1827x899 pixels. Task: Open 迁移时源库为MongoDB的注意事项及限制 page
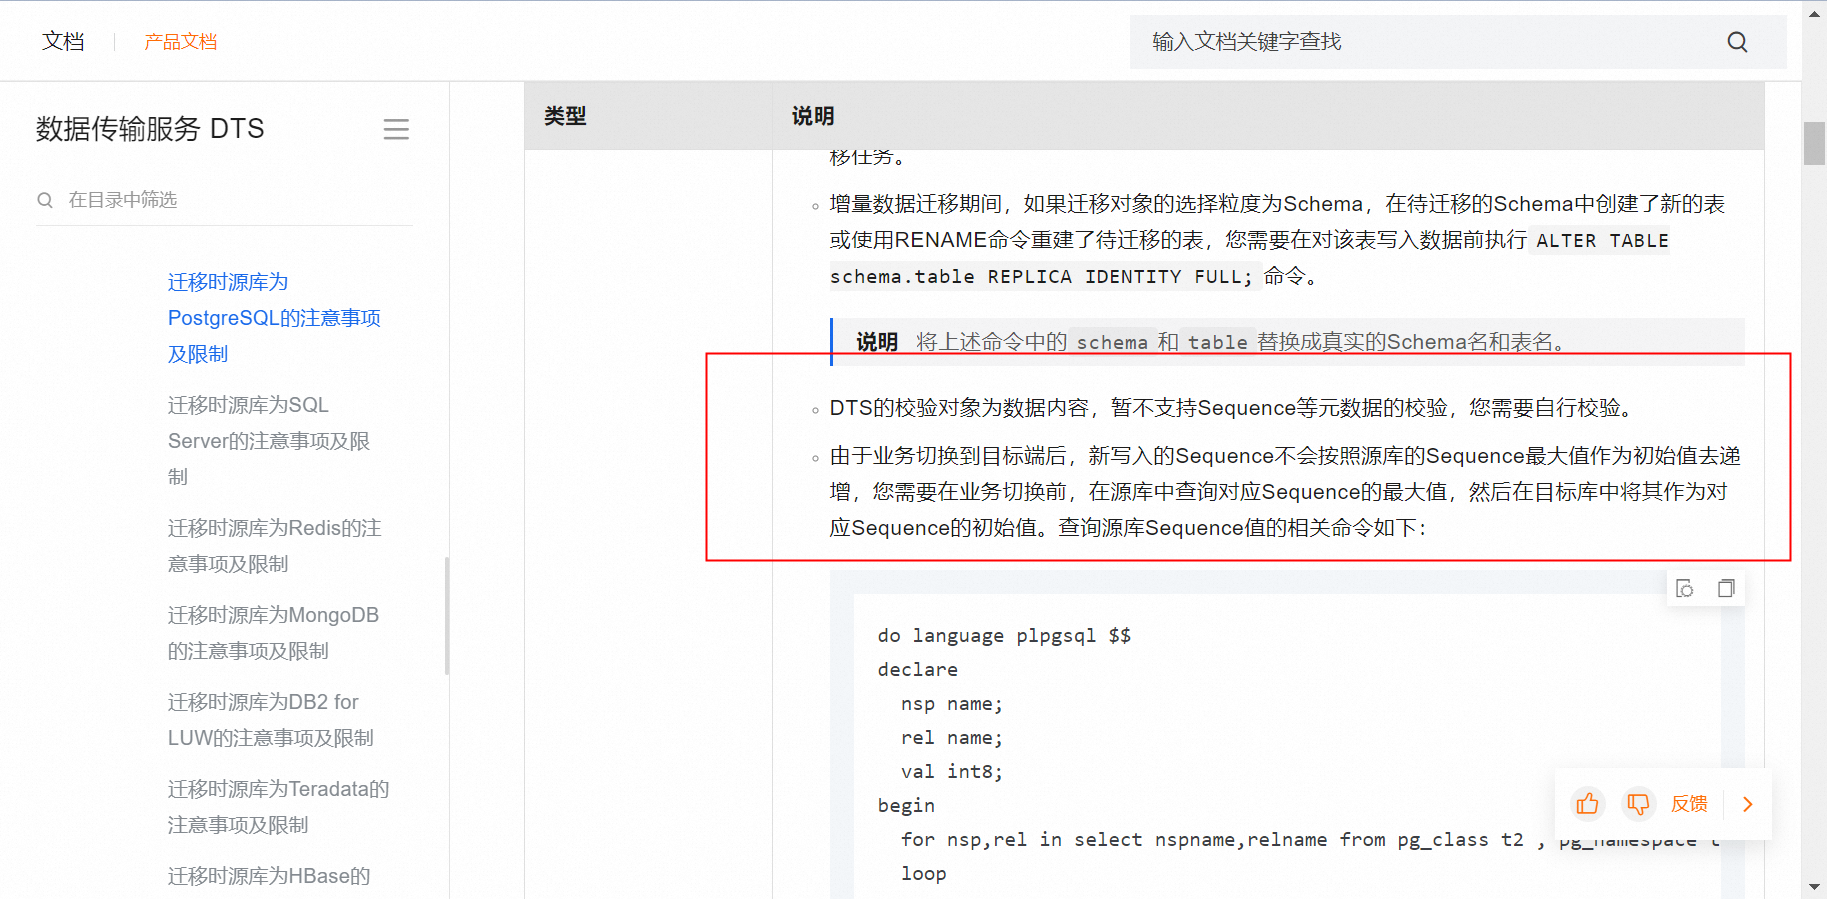pos(273,633)
